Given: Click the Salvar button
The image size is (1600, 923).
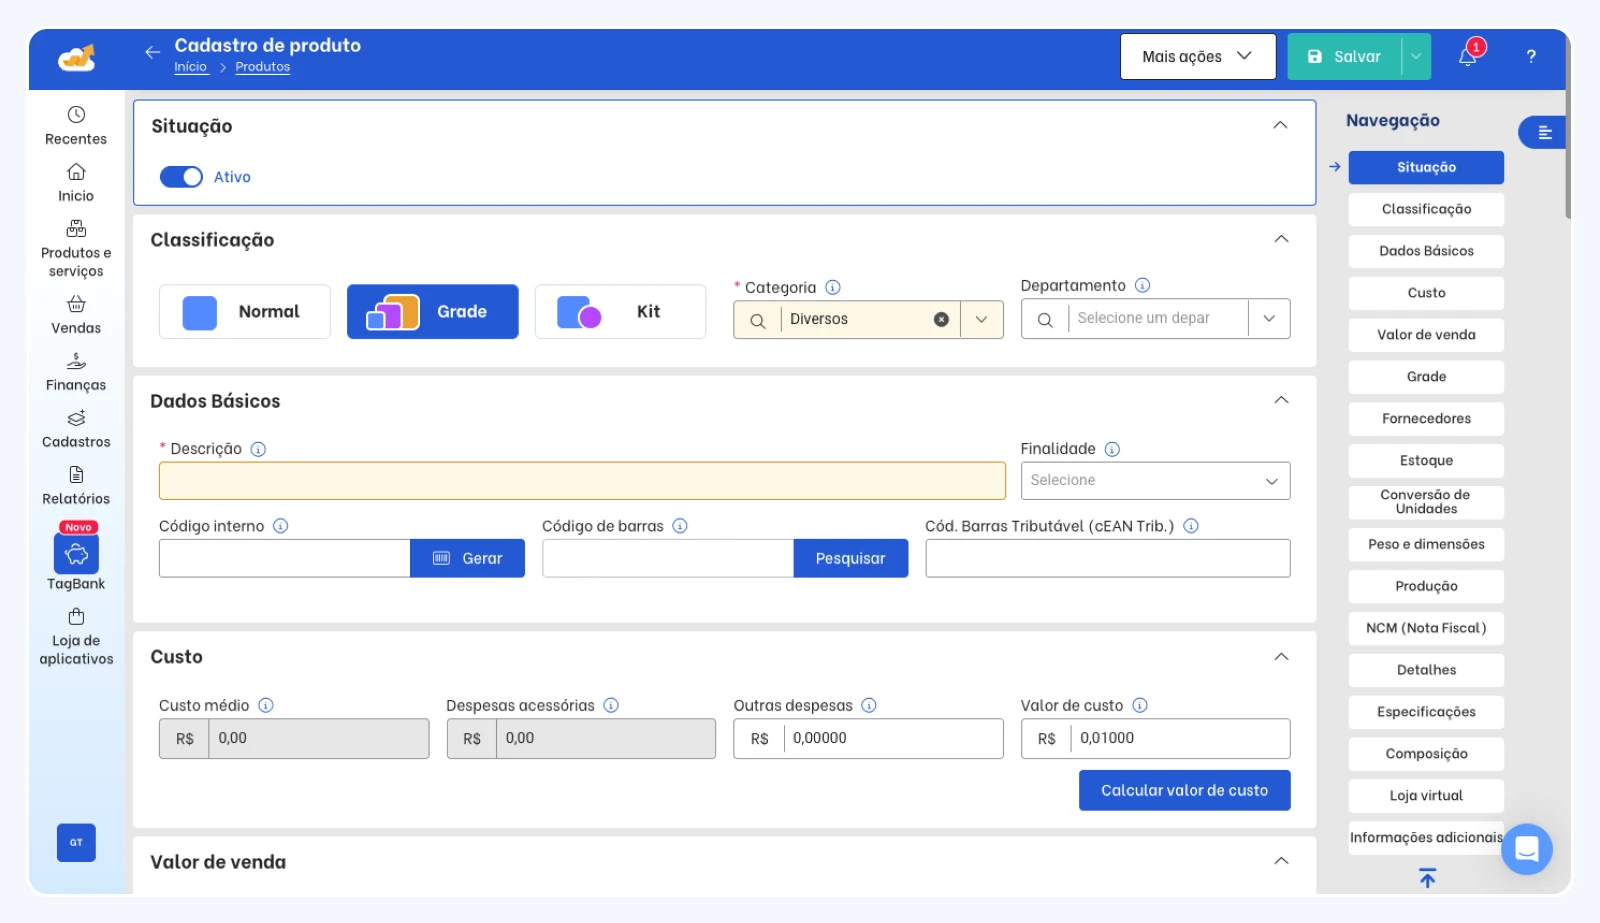Looking at the screenshot, I should 1344,57.
